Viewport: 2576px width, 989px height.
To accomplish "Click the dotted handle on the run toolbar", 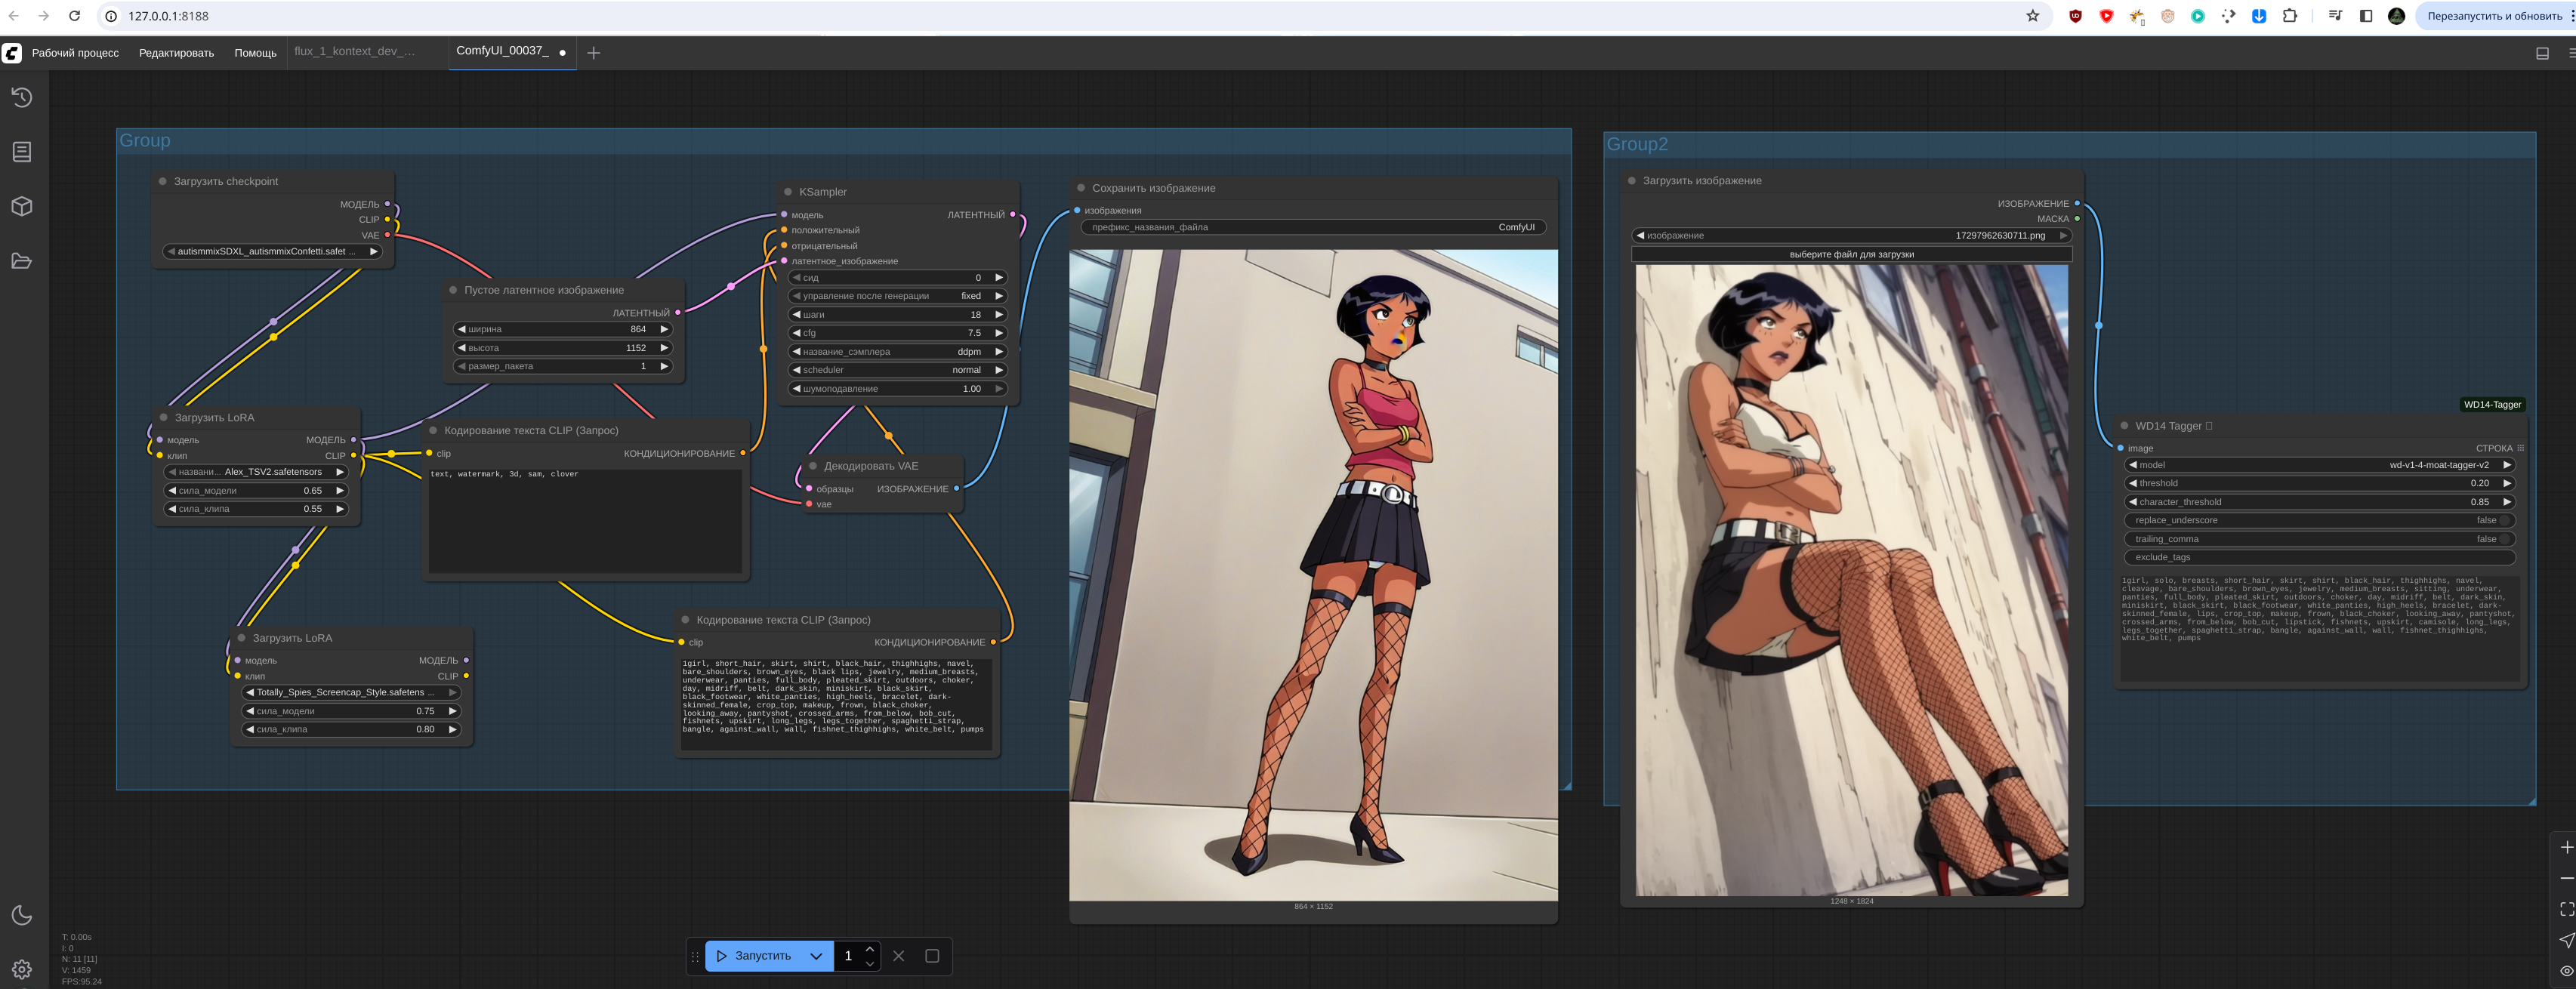I will coord(695,956).
